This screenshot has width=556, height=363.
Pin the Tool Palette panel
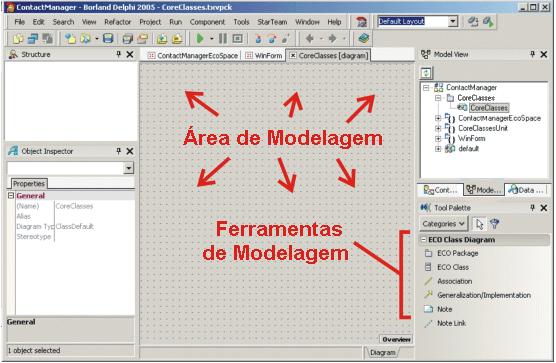[532, 208]
